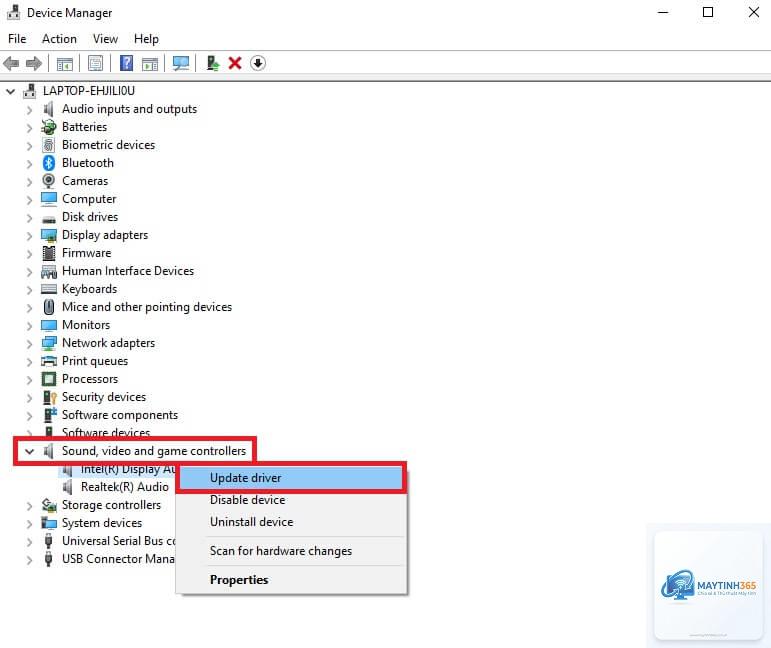Click the blue Help question-mark icon

126,63
